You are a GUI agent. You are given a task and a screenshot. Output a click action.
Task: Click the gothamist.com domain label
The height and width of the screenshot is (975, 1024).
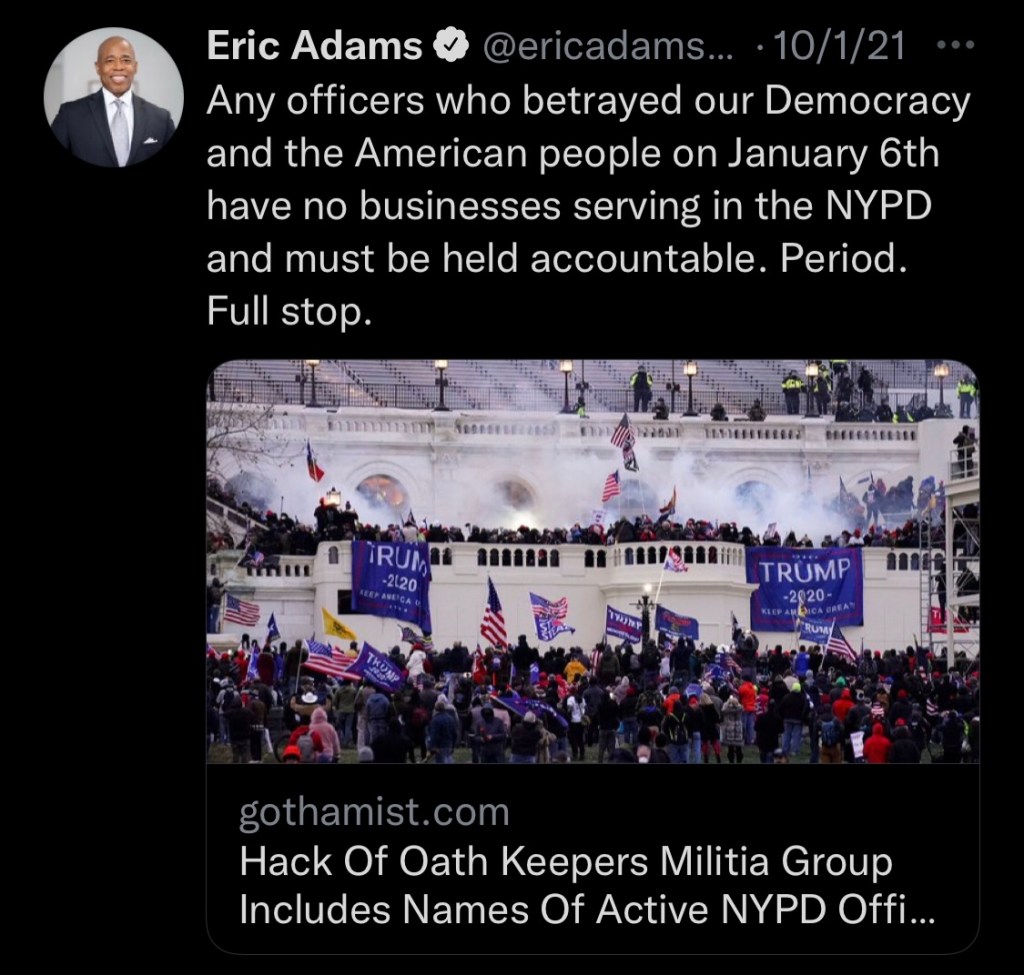coord(374,813)
